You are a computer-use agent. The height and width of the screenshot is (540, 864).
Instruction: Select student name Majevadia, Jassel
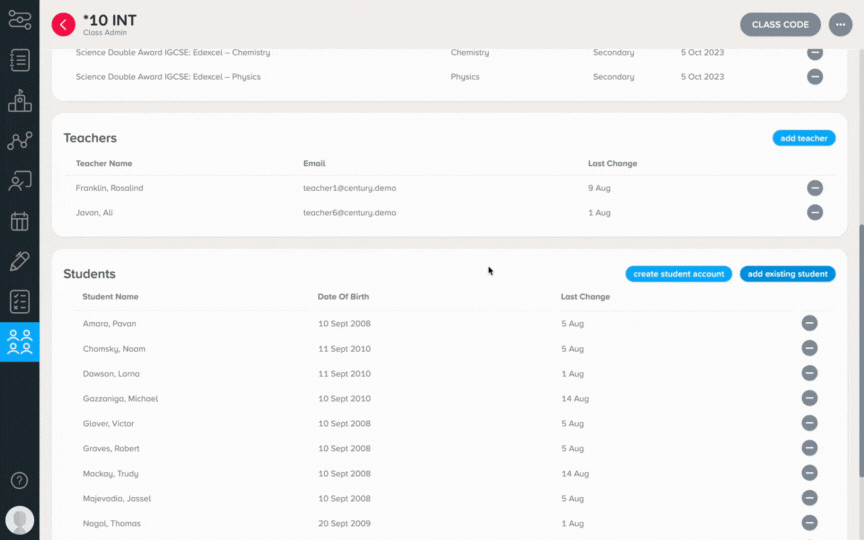pyautogui.click(x=117, y=498)
